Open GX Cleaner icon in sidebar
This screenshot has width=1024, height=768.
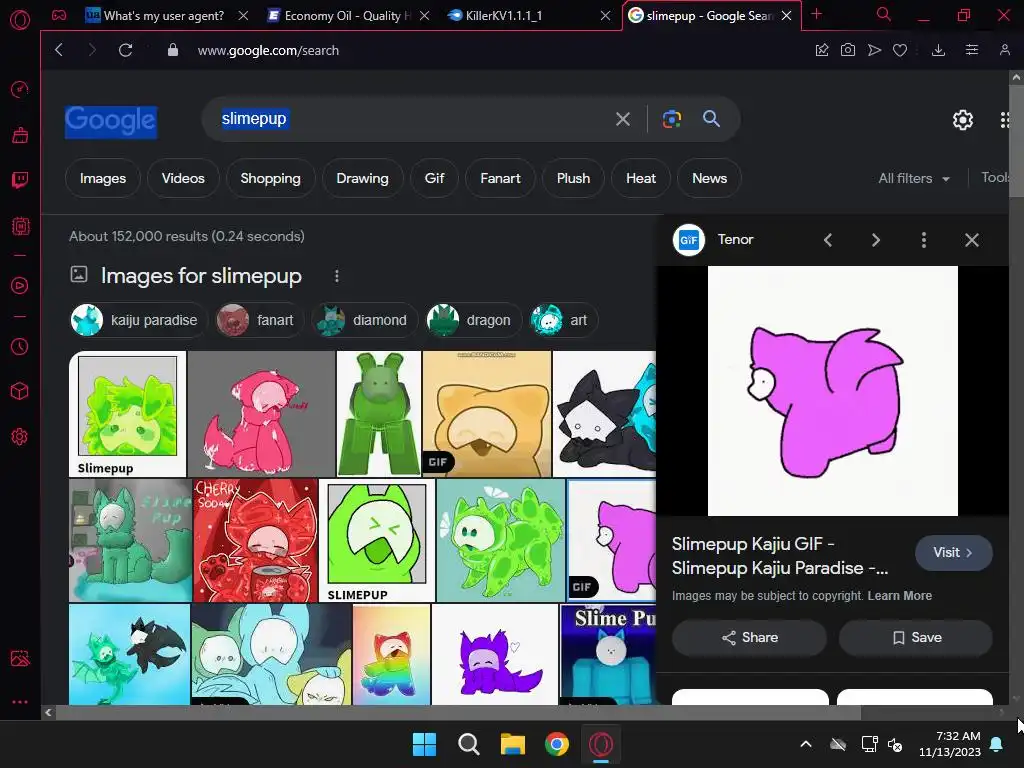20,135
